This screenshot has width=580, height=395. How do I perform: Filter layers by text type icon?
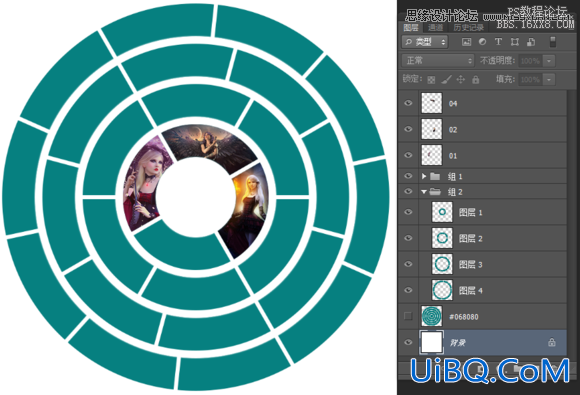pos(498,42)
